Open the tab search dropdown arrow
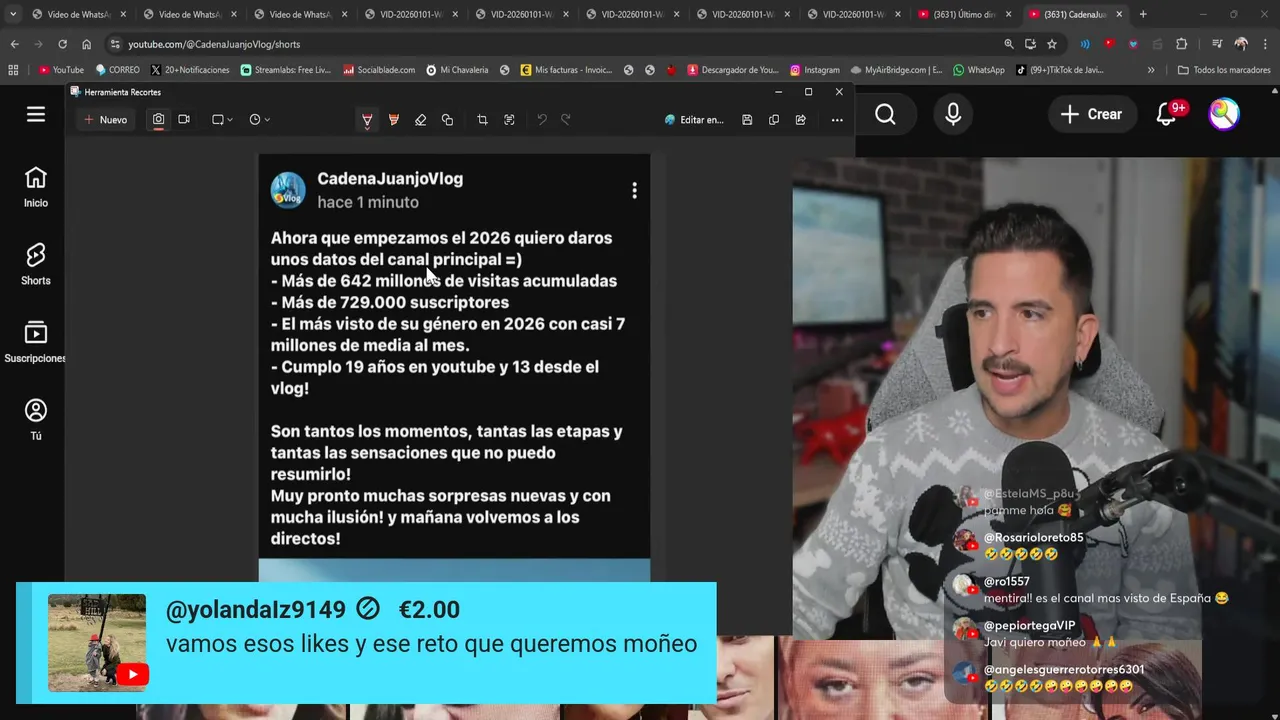Screen dimensions: 1280x720 tap(12, 14)
